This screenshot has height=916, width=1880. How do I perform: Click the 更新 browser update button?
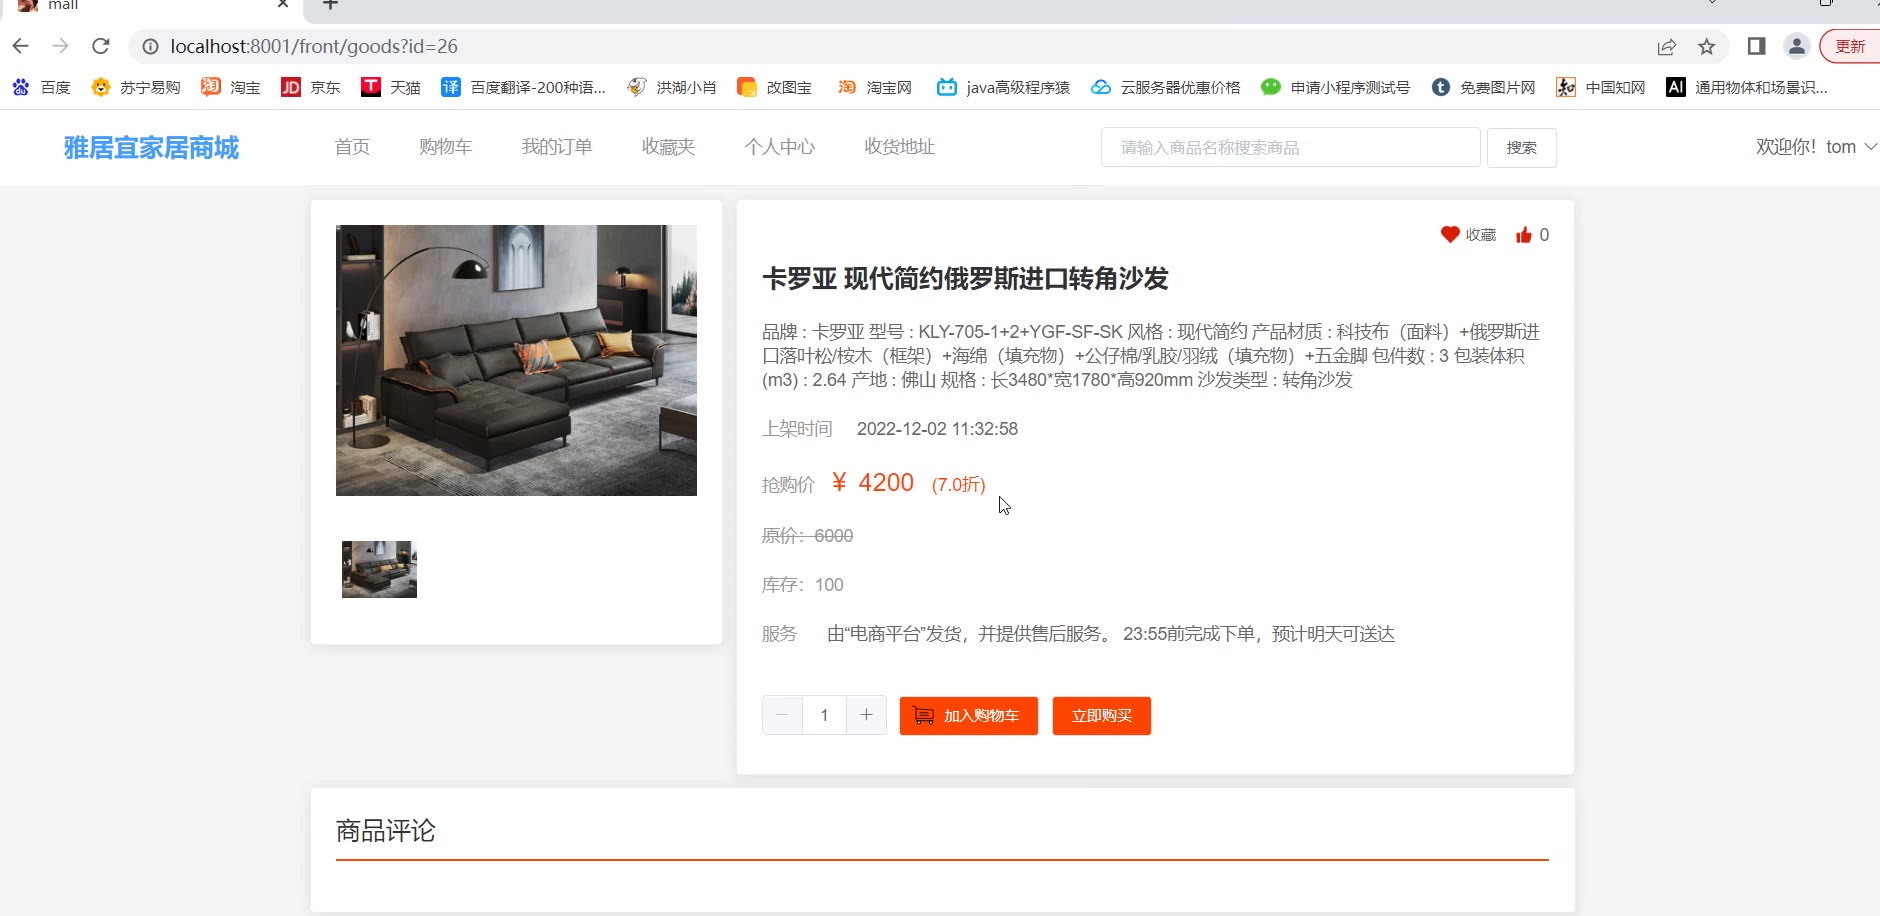point(1850,46)
